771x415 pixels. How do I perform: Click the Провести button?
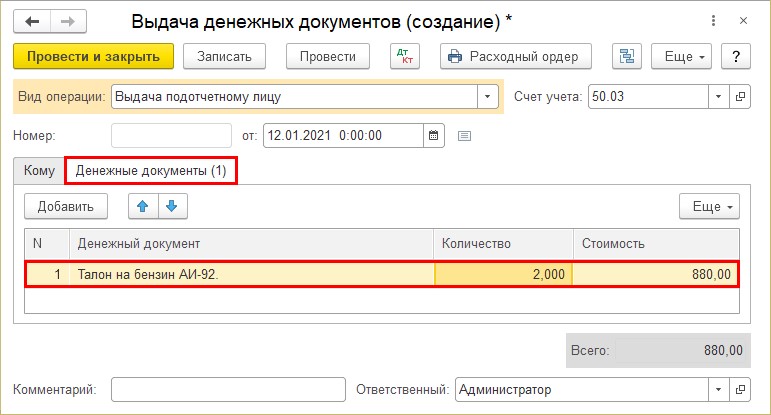click(x=327, y=57)
